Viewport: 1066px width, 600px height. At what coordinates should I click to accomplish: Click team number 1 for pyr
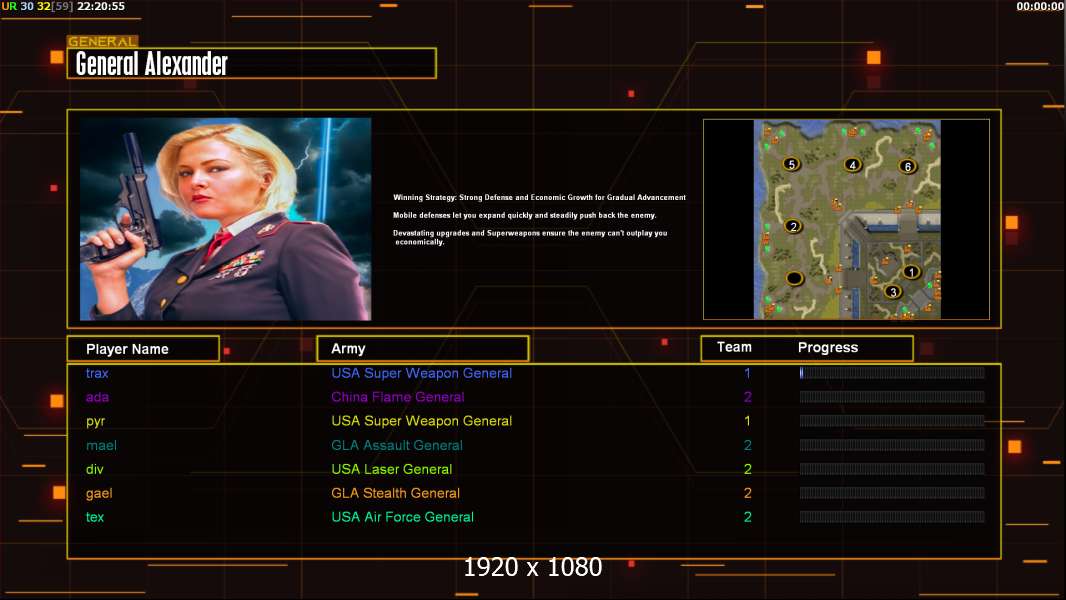(x=747, y=421)
